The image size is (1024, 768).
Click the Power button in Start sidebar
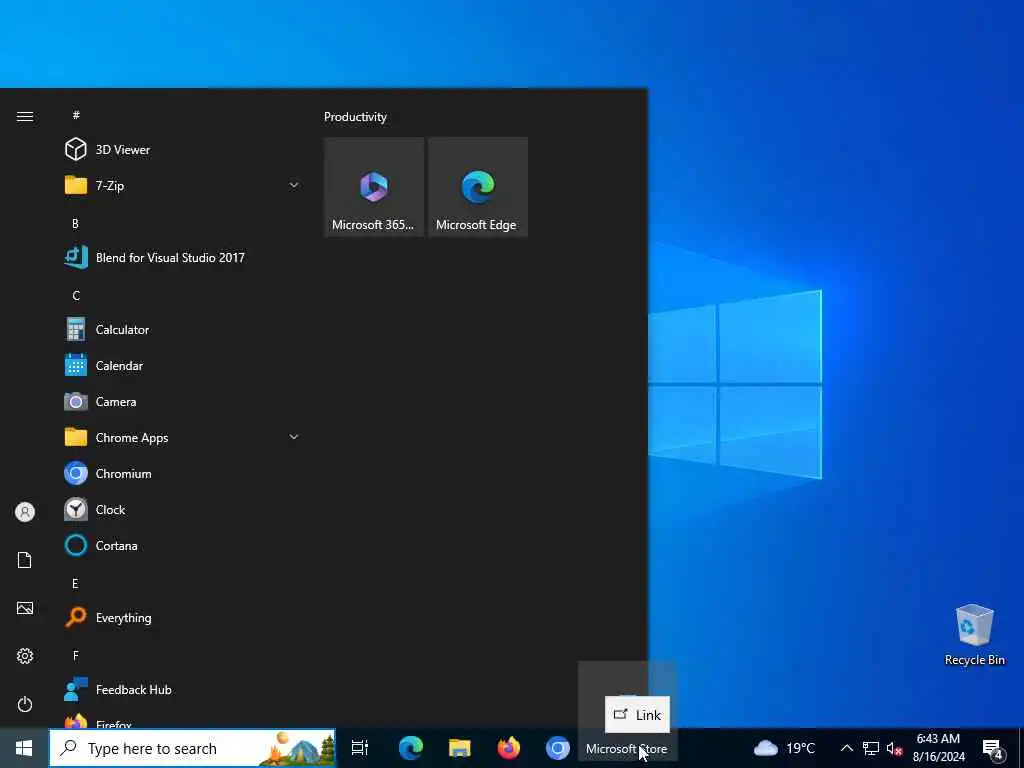25,704
